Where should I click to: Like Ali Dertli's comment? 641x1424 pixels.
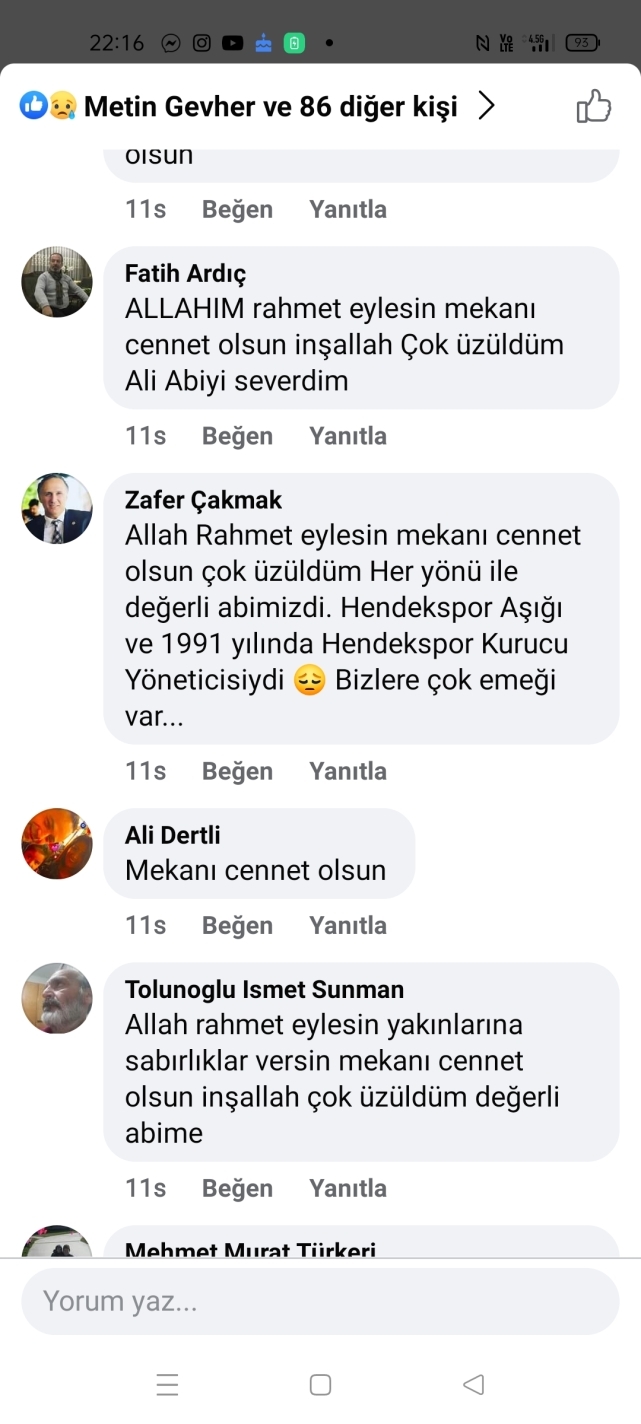237,925
